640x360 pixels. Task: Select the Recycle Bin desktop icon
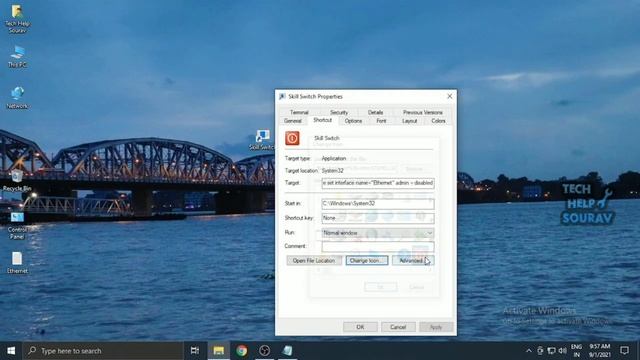(17, 180)
